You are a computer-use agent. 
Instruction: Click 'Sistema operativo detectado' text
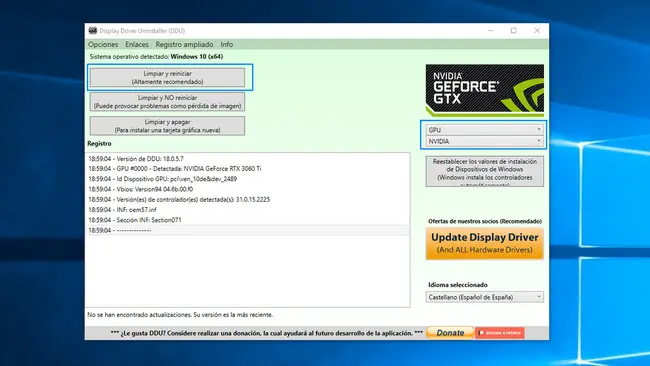pos(156,57)
